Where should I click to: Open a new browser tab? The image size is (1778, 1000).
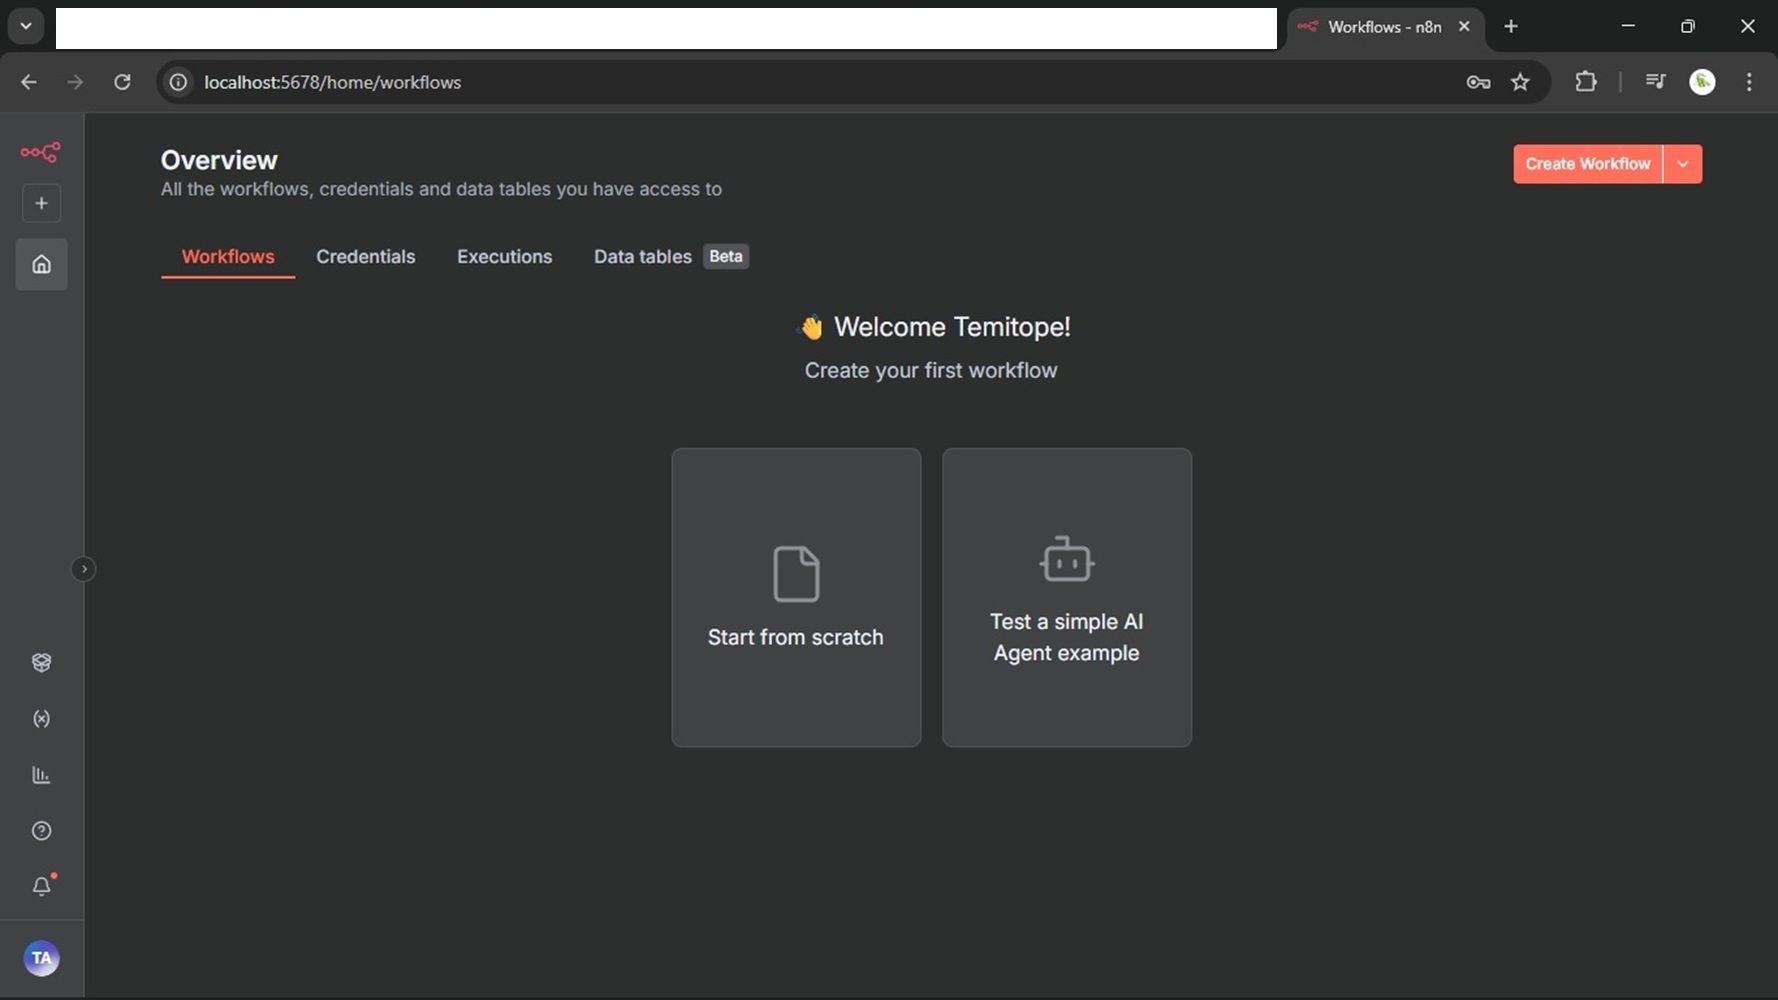[1511, 27]
